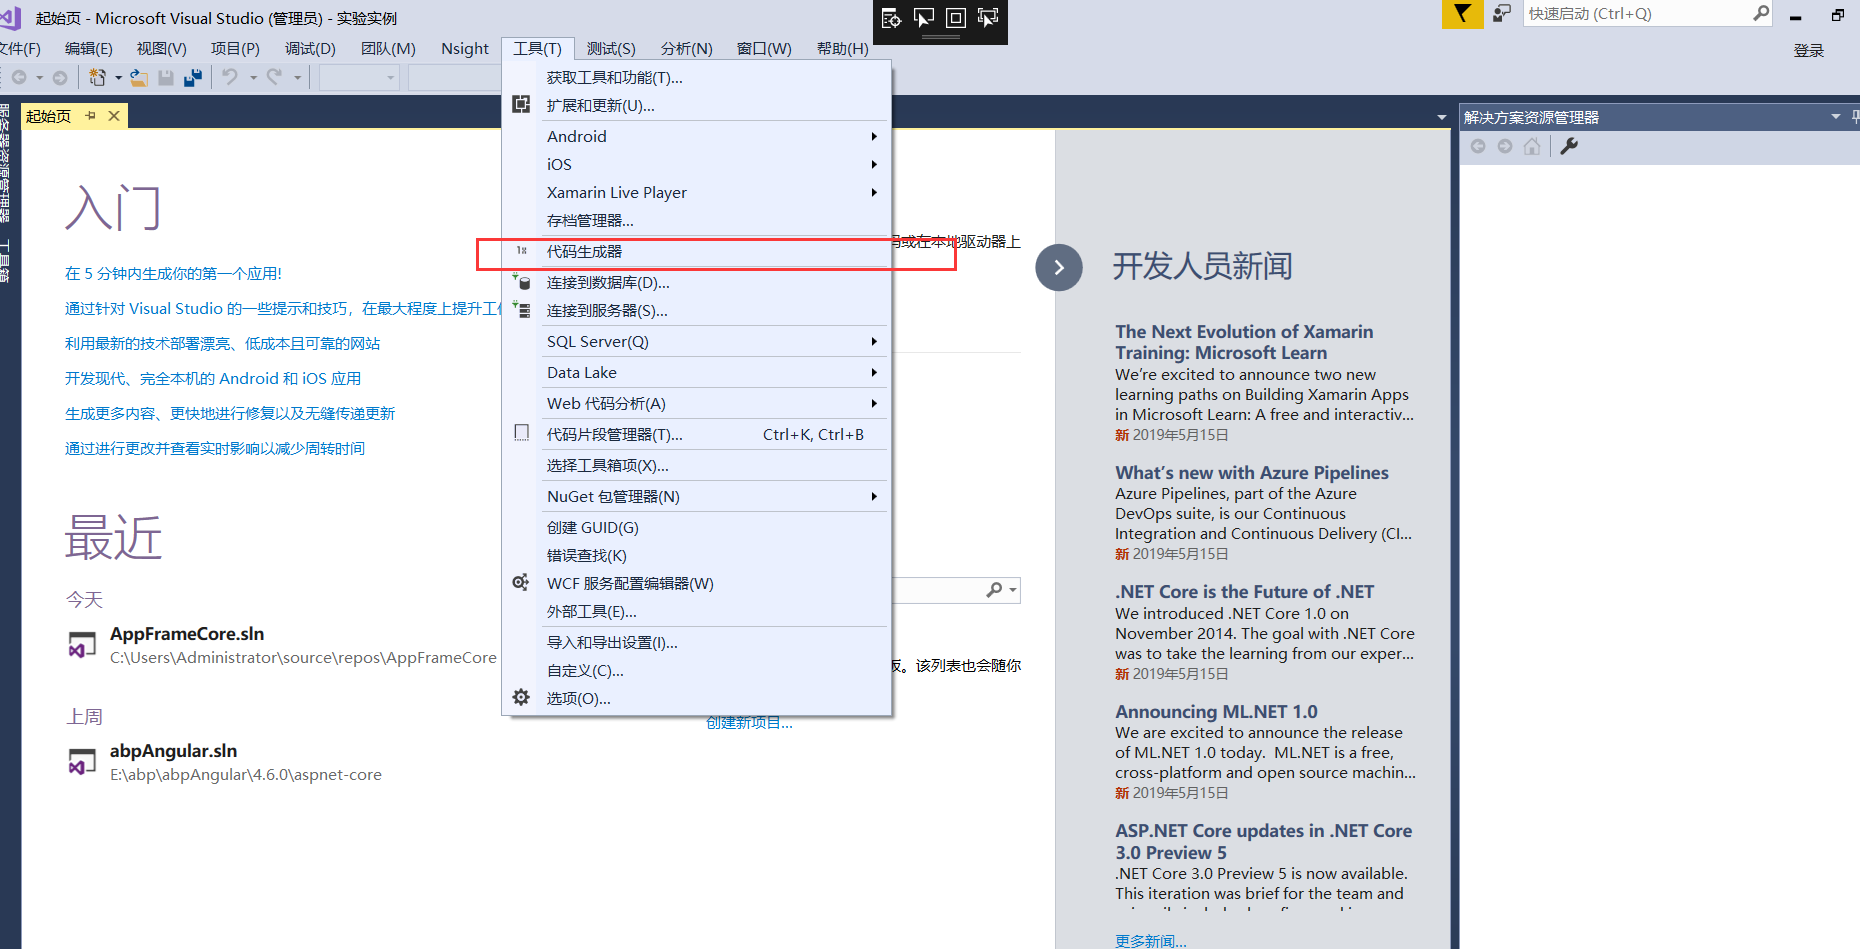Screen dimensions: 1860x949
Task: Click the notifications flag icon
Action: 1462,14
